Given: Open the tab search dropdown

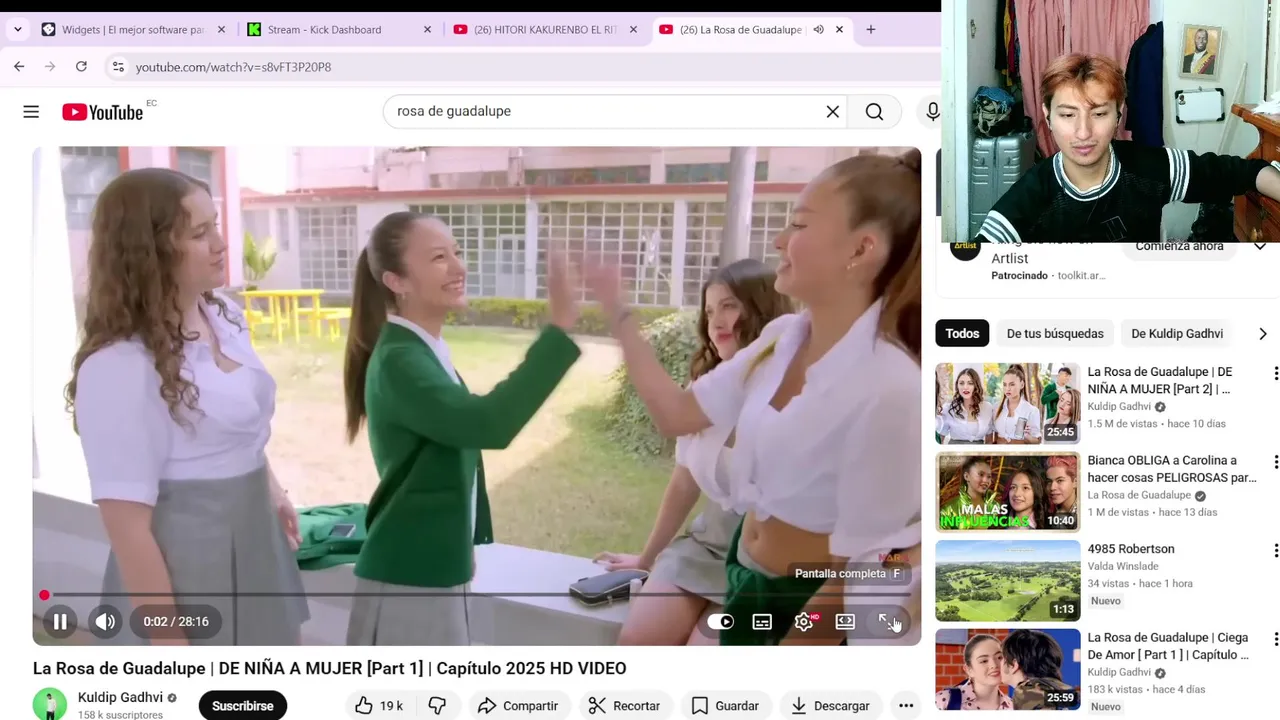Looking at the screenshot, I should [x=17, y=30].
